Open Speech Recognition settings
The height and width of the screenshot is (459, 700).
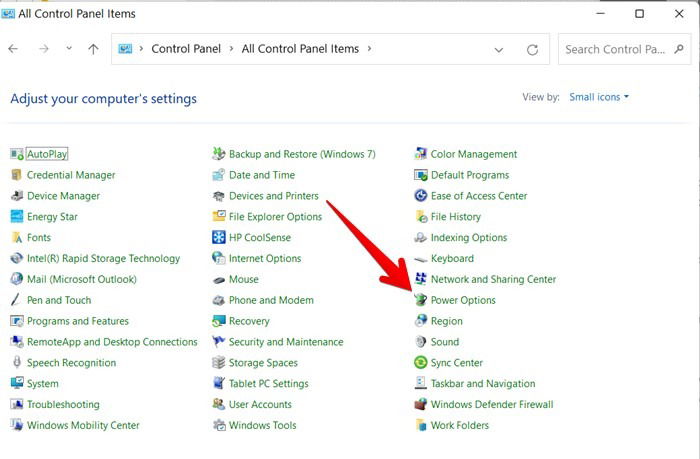tap(71, 363)
